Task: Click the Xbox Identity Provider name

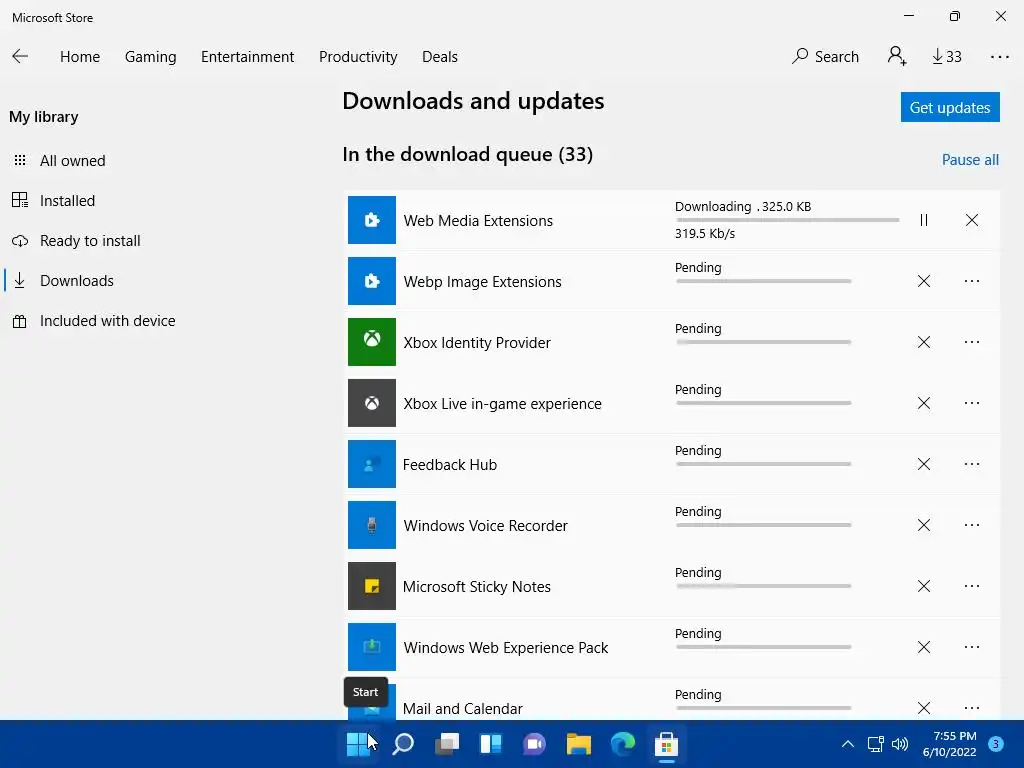Action: pos(477,343)
